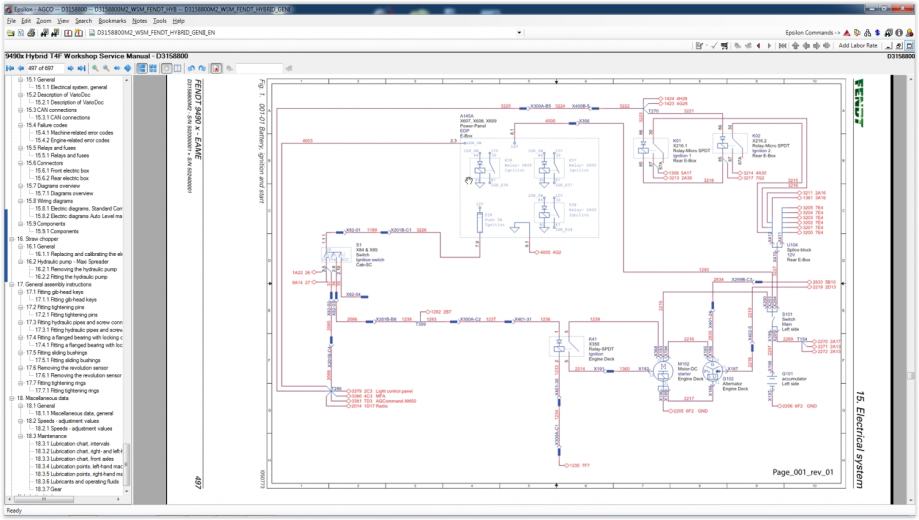Click the red warning triangle Epsilon command
The height and width of the screenshot is (520, 919).
point(846,32)
